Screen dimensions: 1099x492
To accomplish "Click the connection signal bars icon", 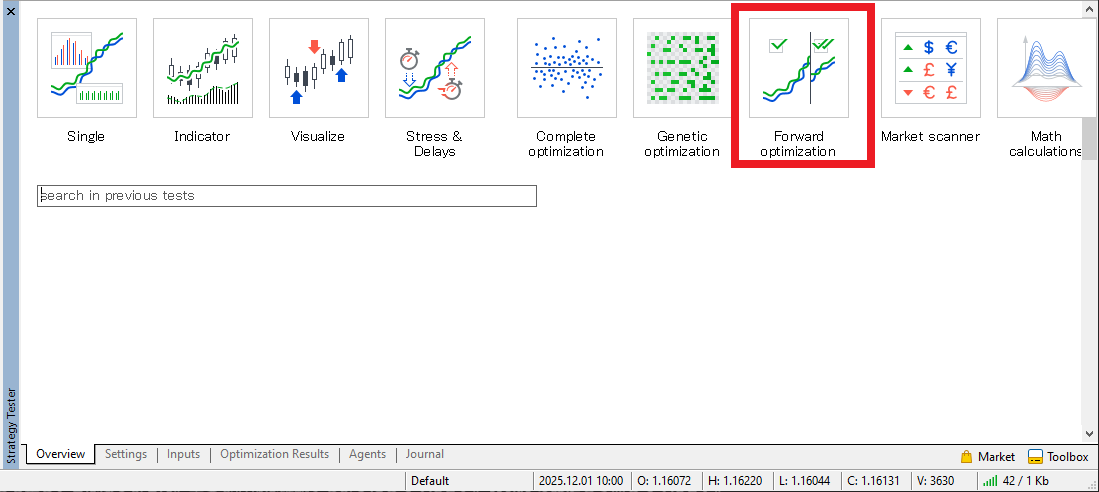I will (x=990, y=481).
